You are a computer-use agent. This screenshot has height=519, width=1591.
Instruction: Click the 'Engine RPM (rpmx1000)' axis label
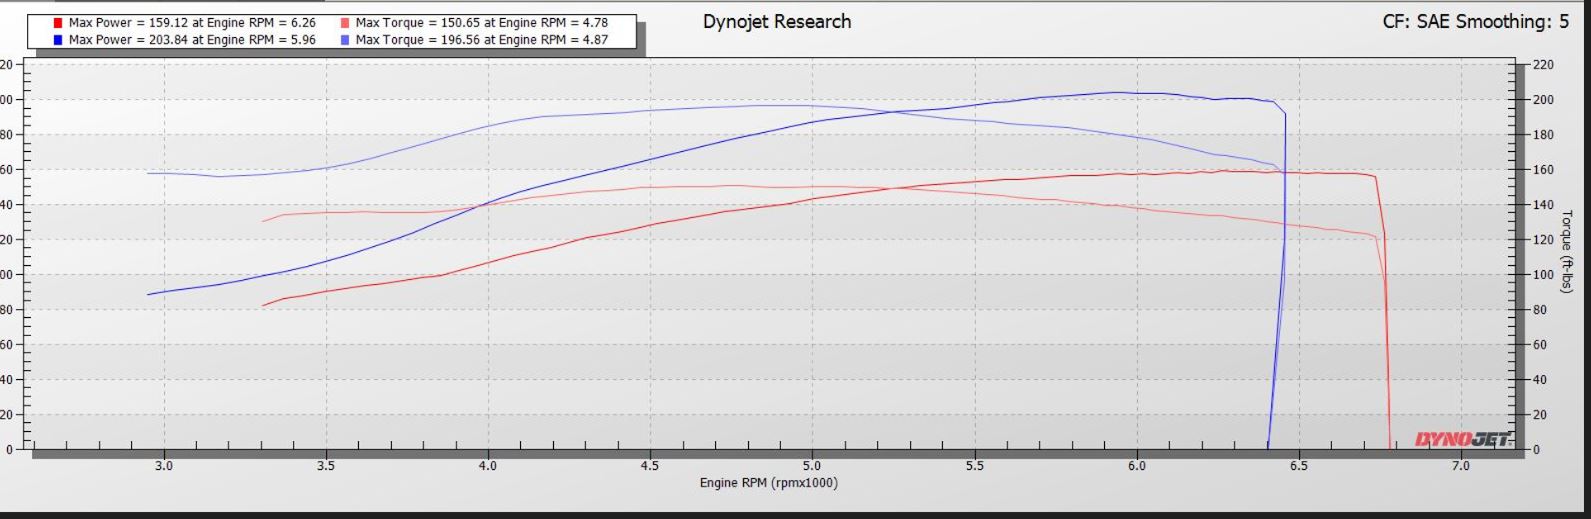pos(768,483)
